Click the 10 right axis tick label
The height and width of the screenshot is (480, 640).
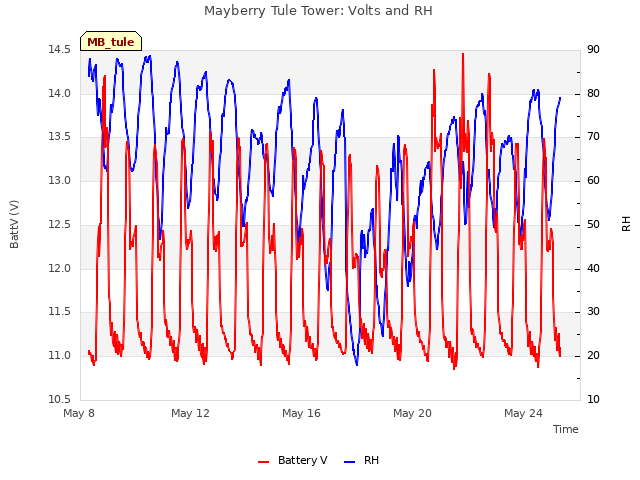coord(593,399)
